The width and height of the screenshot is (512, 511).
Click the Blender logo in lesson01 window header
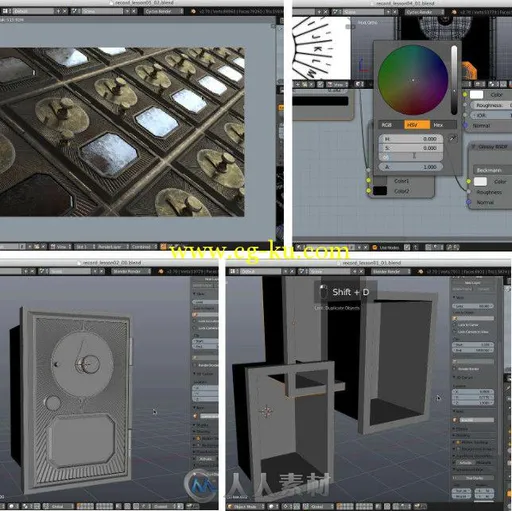click(x=420, y=271)
